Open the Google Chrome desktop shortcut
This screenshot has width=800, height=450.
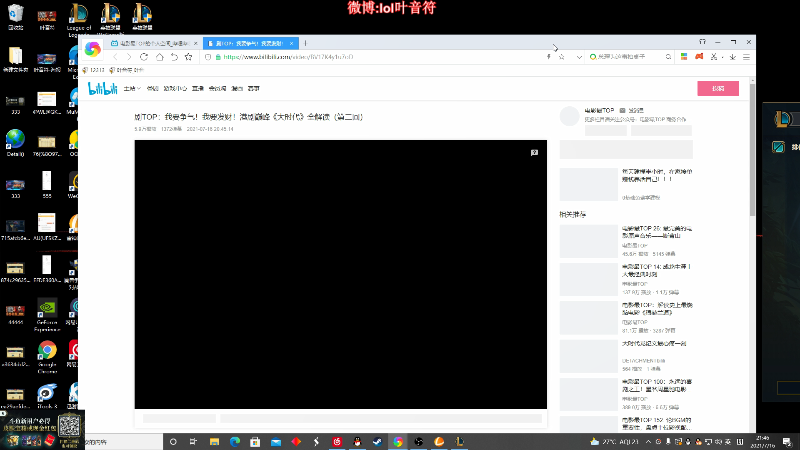tap(47, 357)
